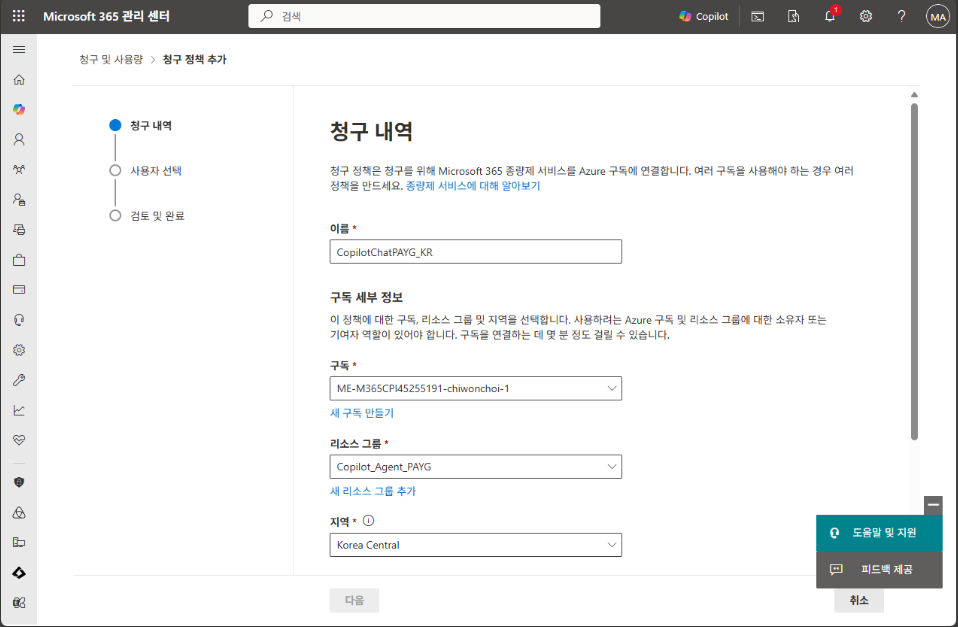Screen dimensions: 958x627
Task: Open settings gear in top header
Action: pos(866,16)
